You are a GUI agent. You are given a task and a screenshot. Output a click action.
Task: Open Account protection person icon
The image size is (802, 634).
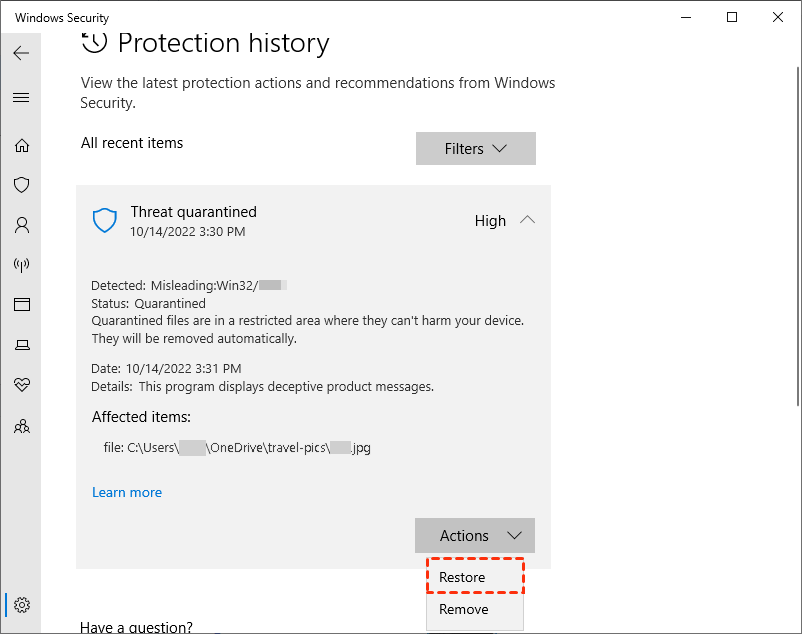(21, 225)
